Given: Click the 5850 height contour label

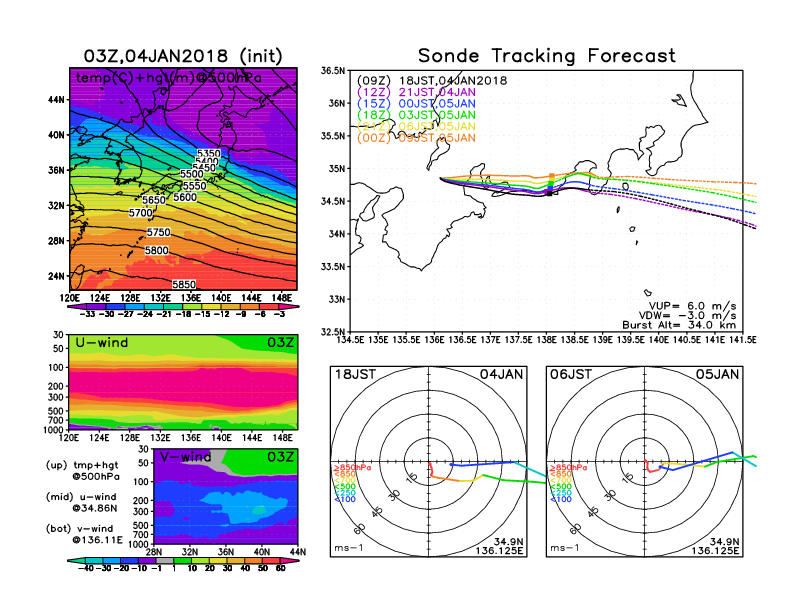Looking at the screenshot, I should [184, 285].
